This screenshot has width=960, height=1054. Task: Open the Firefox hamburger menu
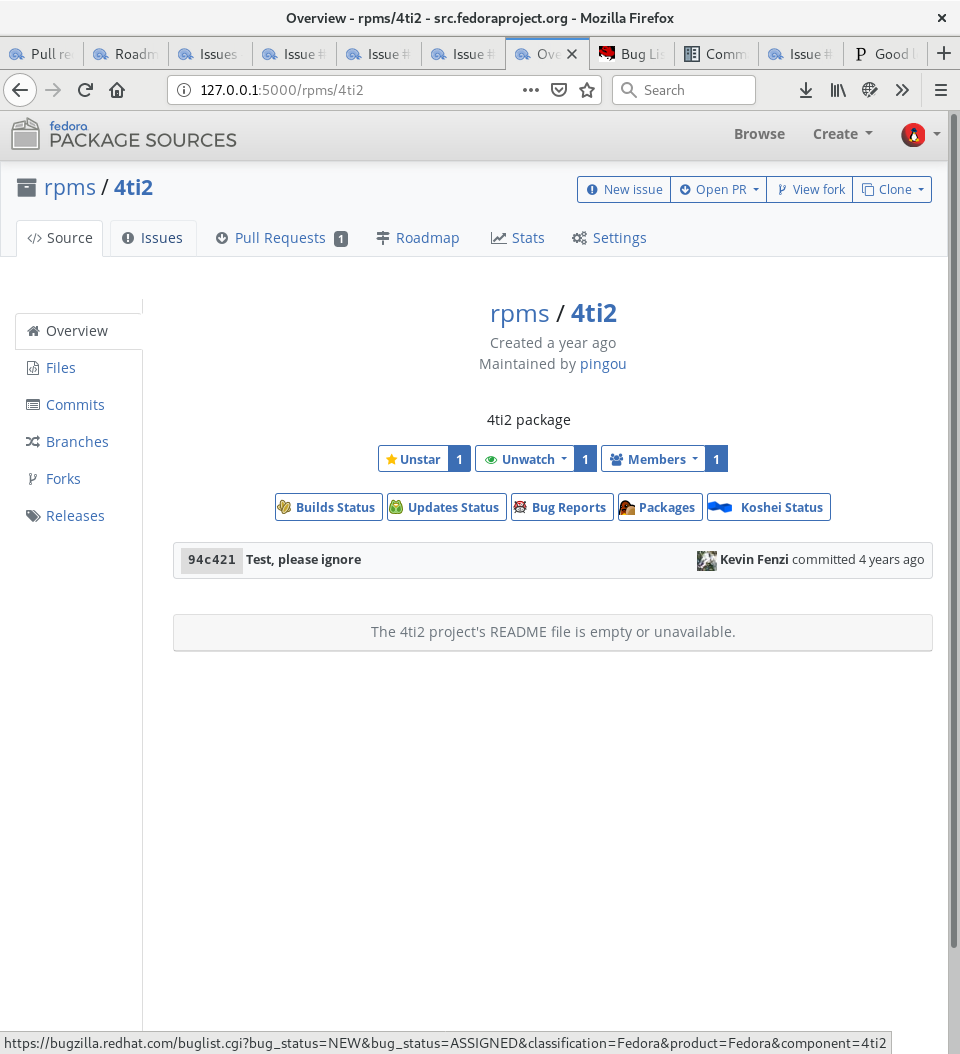[x=941, y=90]
